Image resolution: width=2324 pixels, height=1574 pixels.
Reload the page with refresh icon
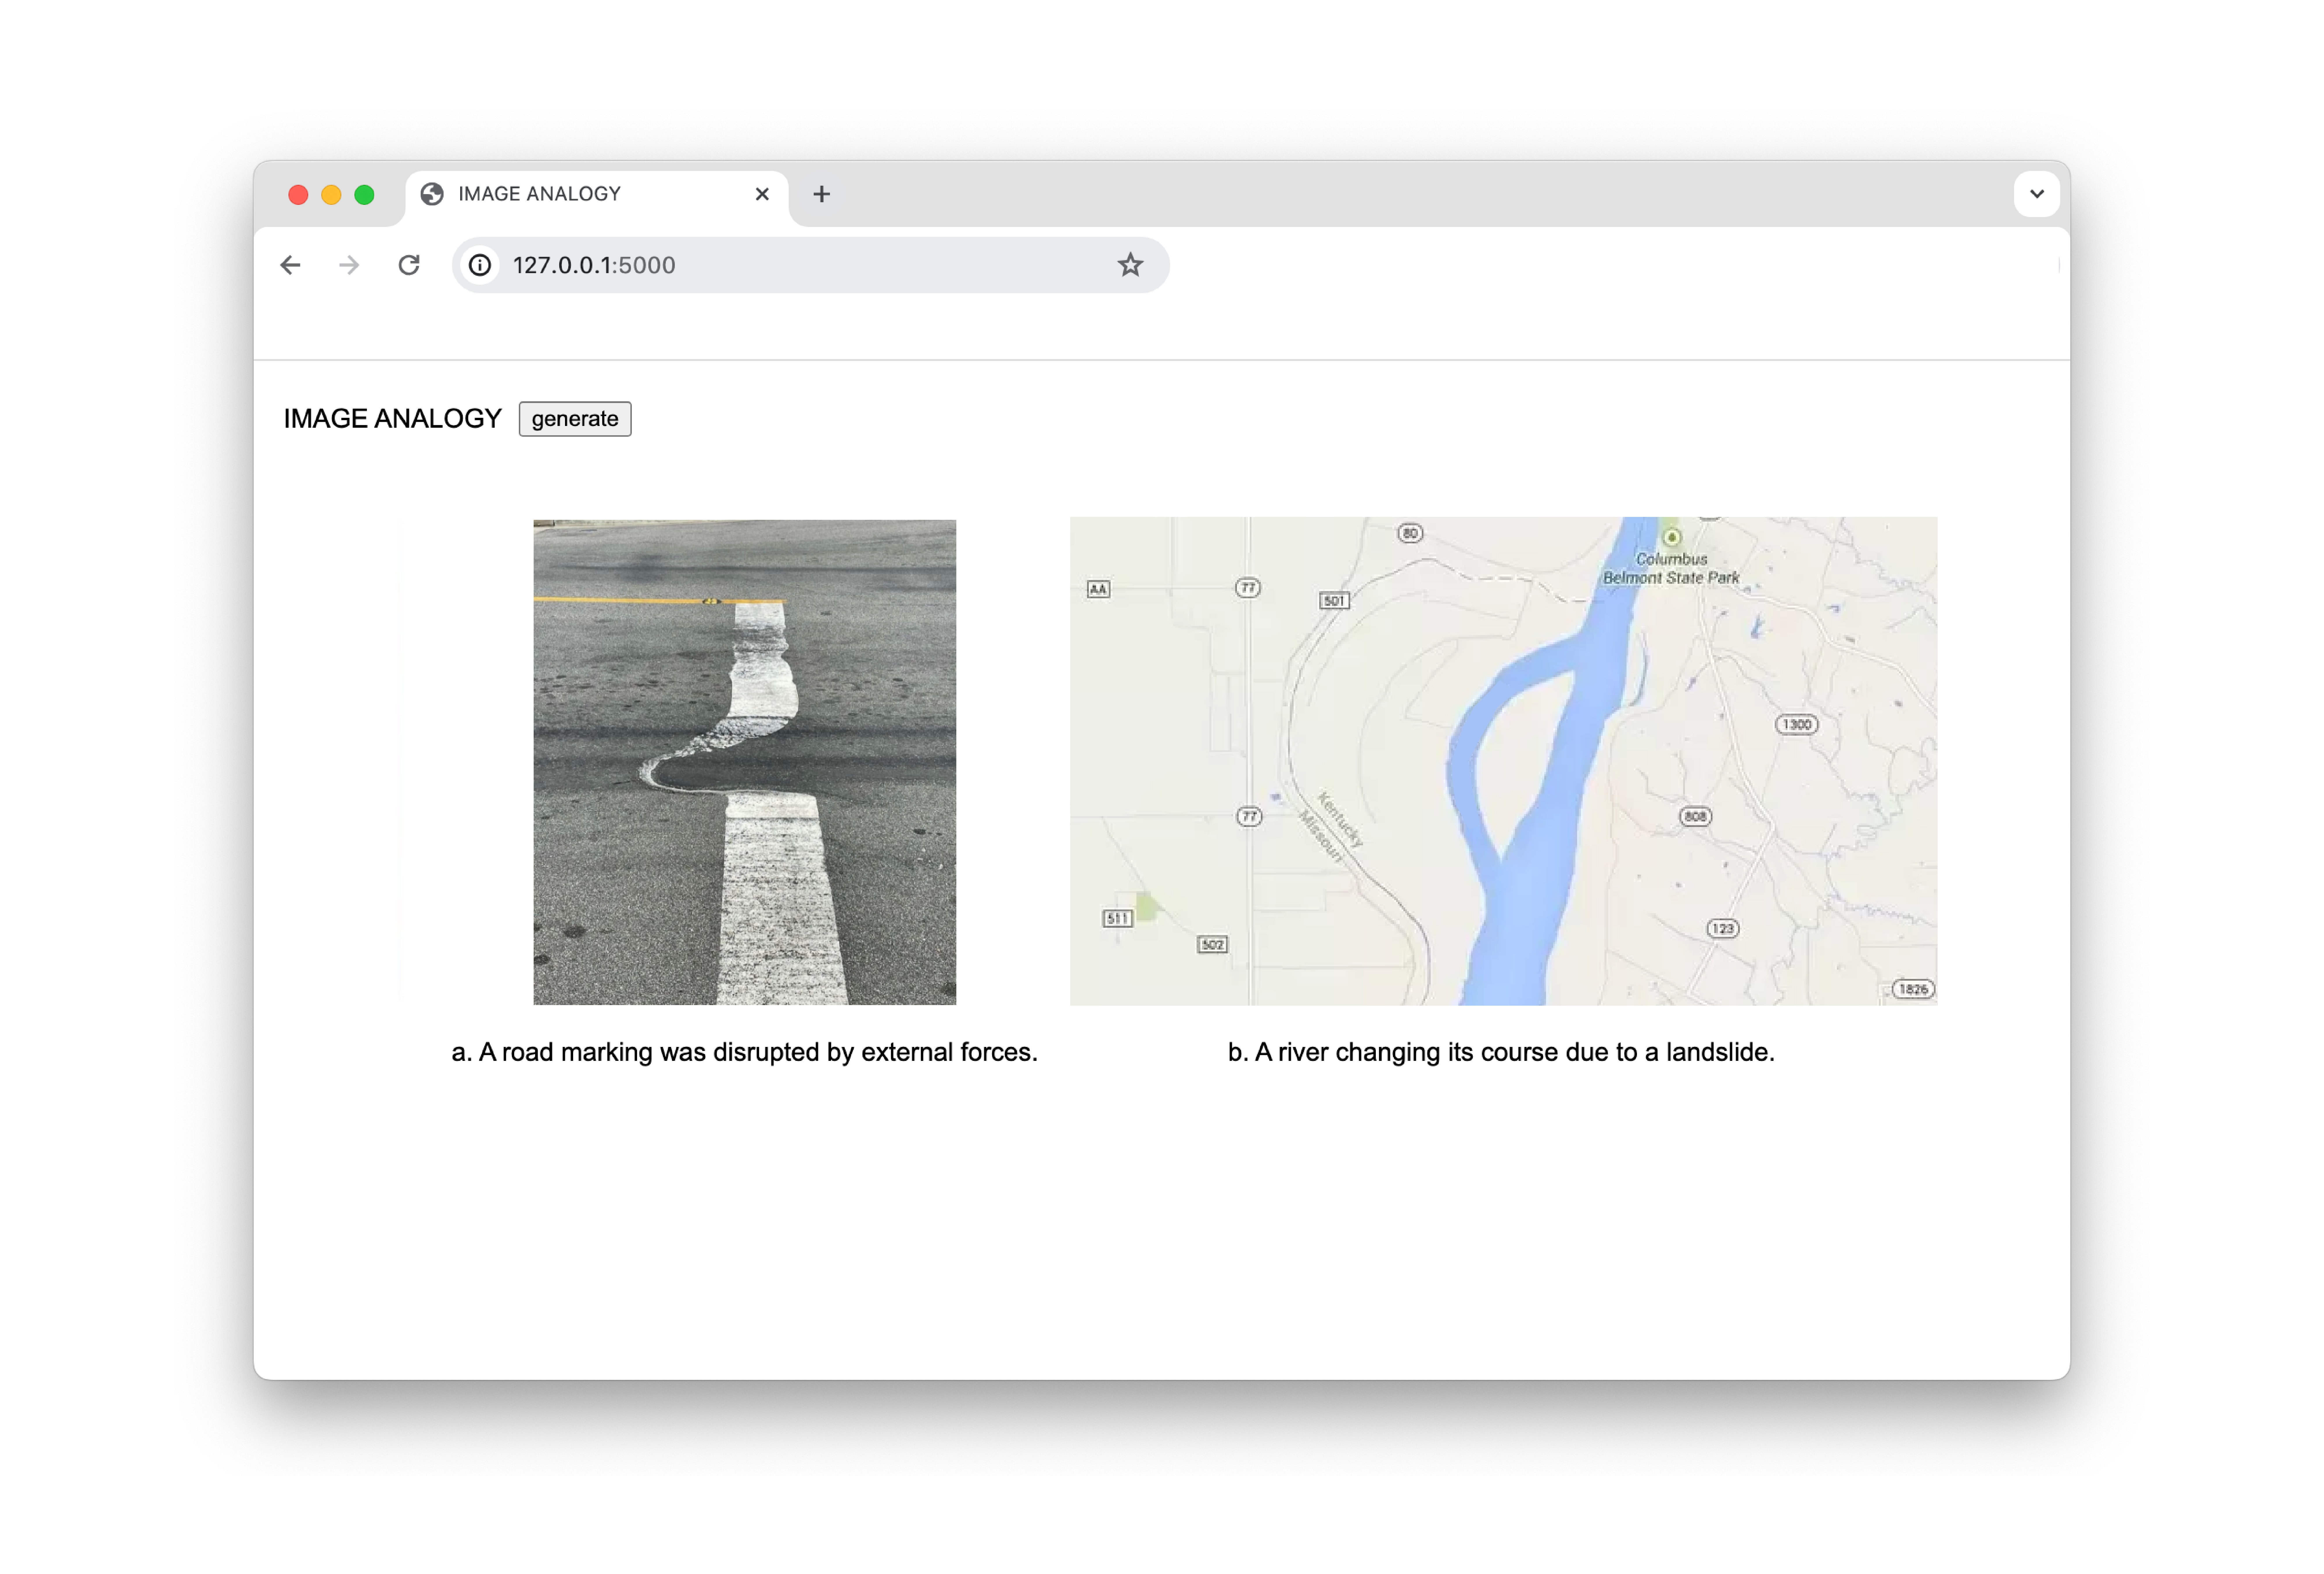click(x=409, y=265)
